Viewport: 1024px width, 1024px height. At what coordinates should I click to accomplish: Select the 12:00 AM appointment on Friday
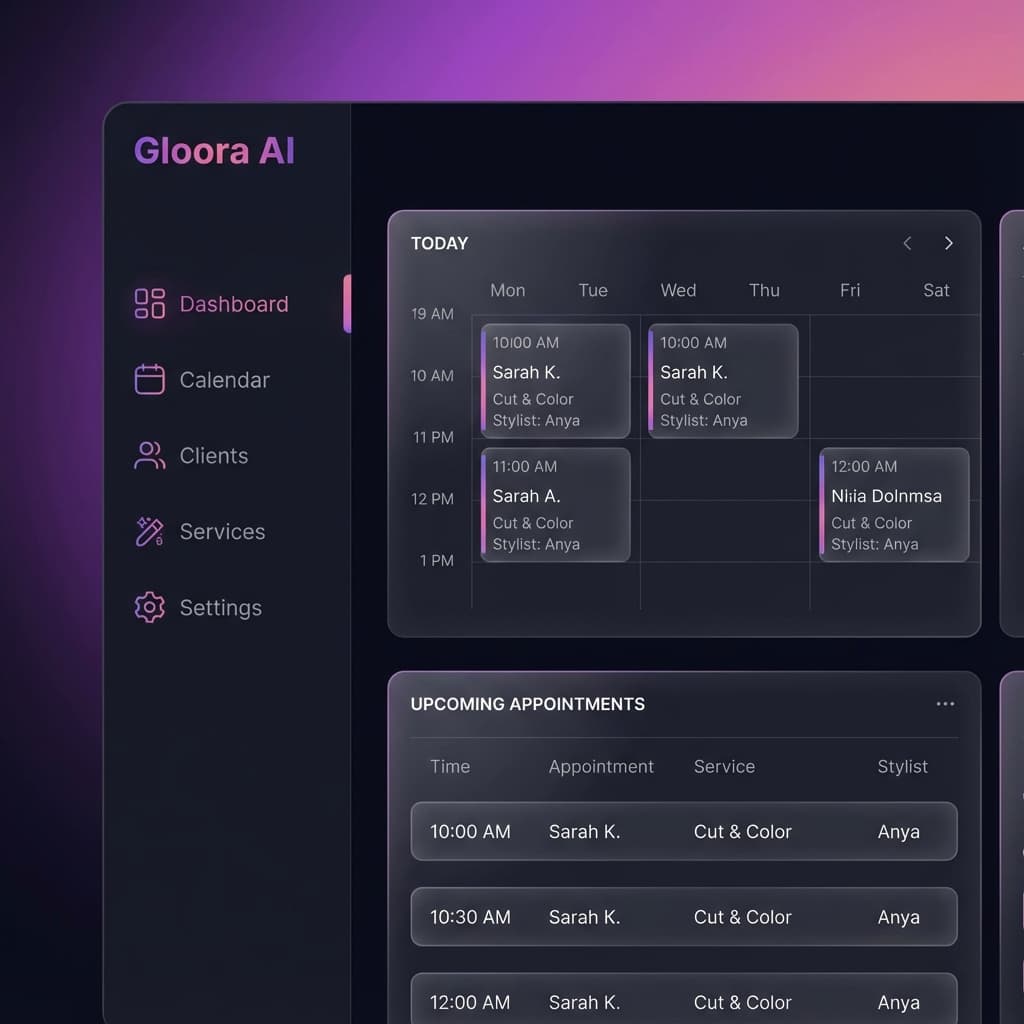(x=893, y=504)
